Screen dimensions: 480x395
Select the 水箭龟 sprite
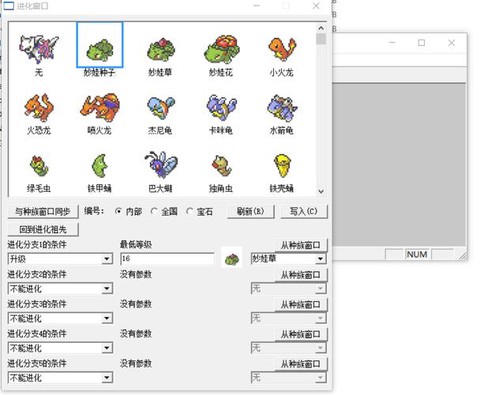click(x=282, y=107)
